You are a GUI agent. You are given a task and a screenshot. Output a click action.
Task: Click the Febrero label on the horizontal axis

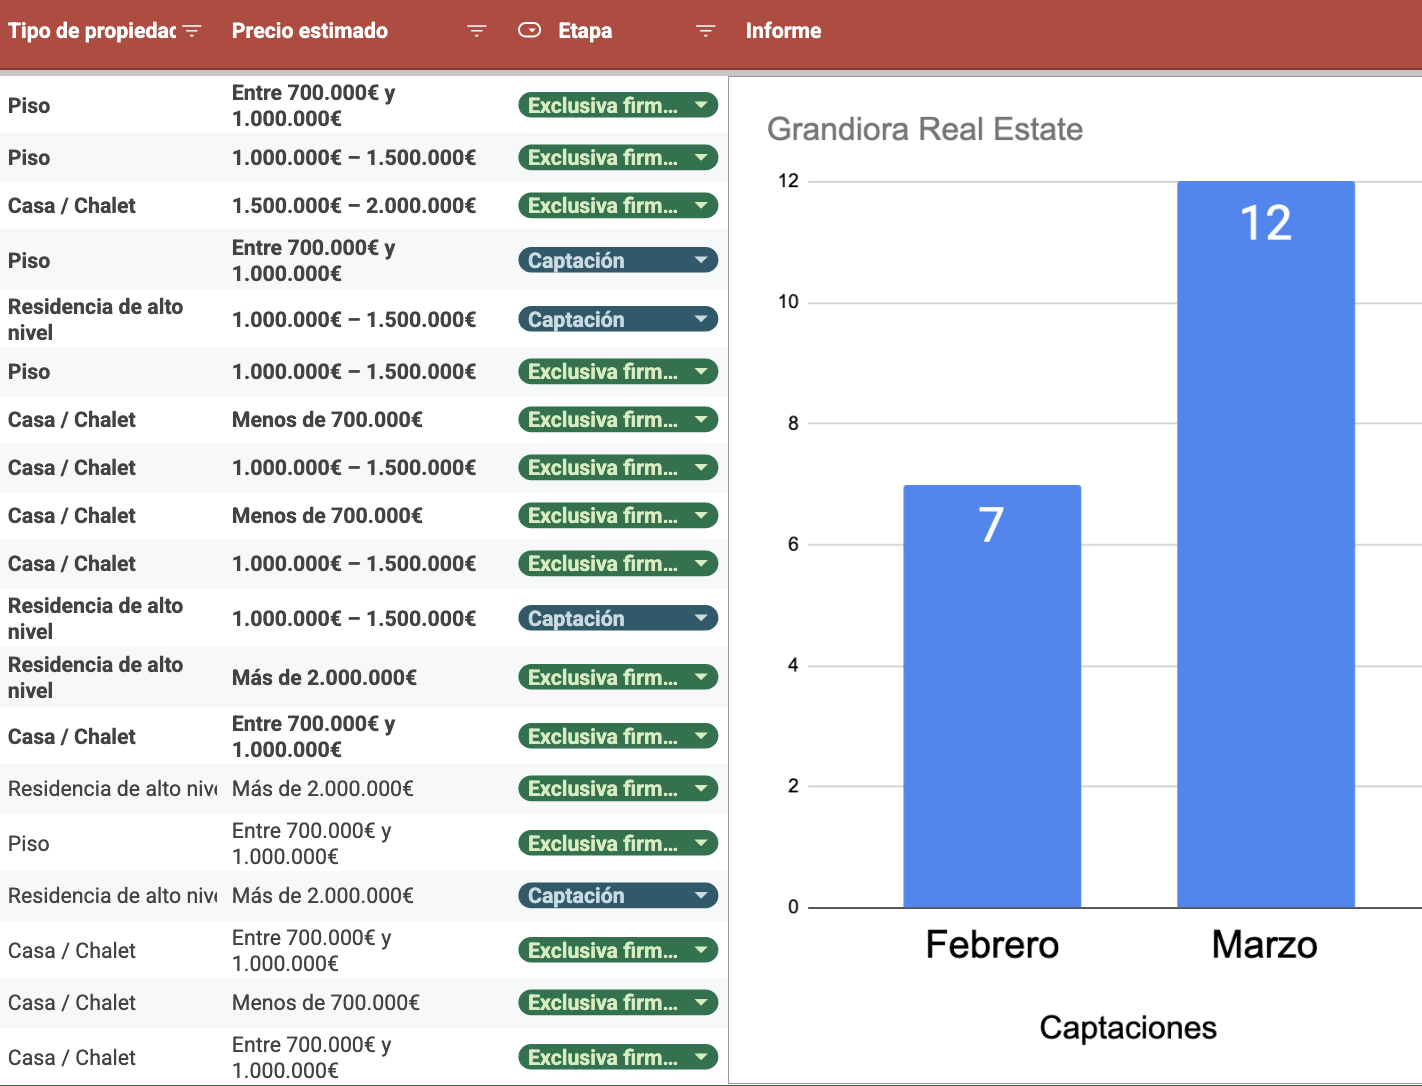point(991,944)
